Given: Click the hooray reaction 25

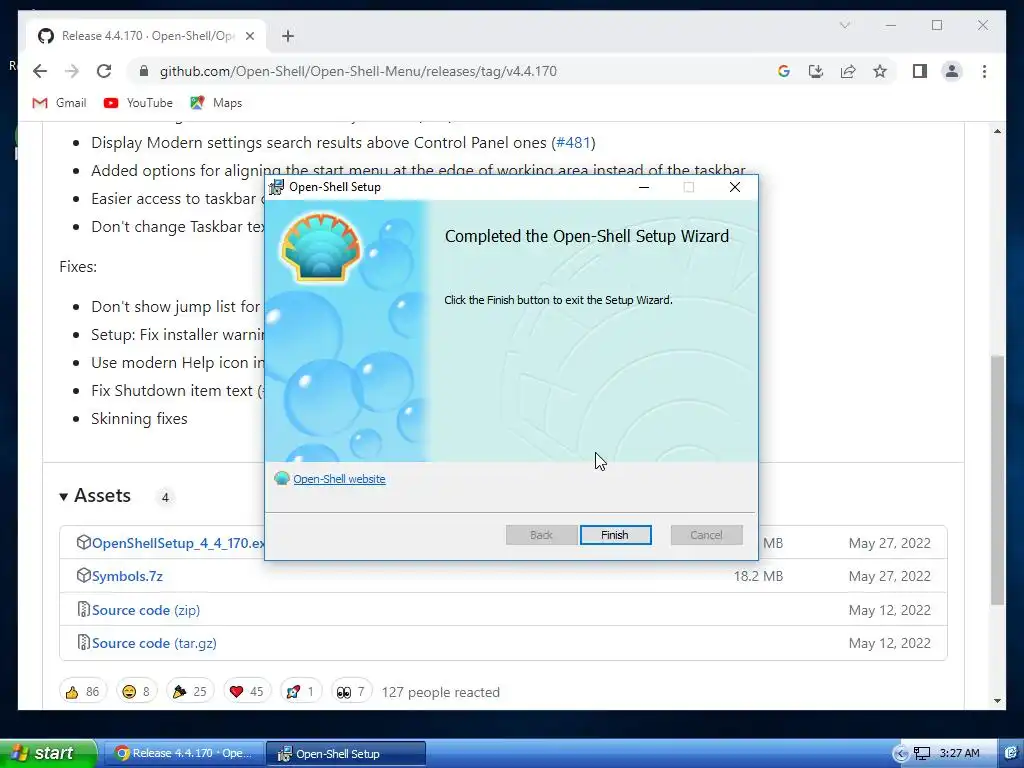Looking at the screenshot, I should (189, 692).
